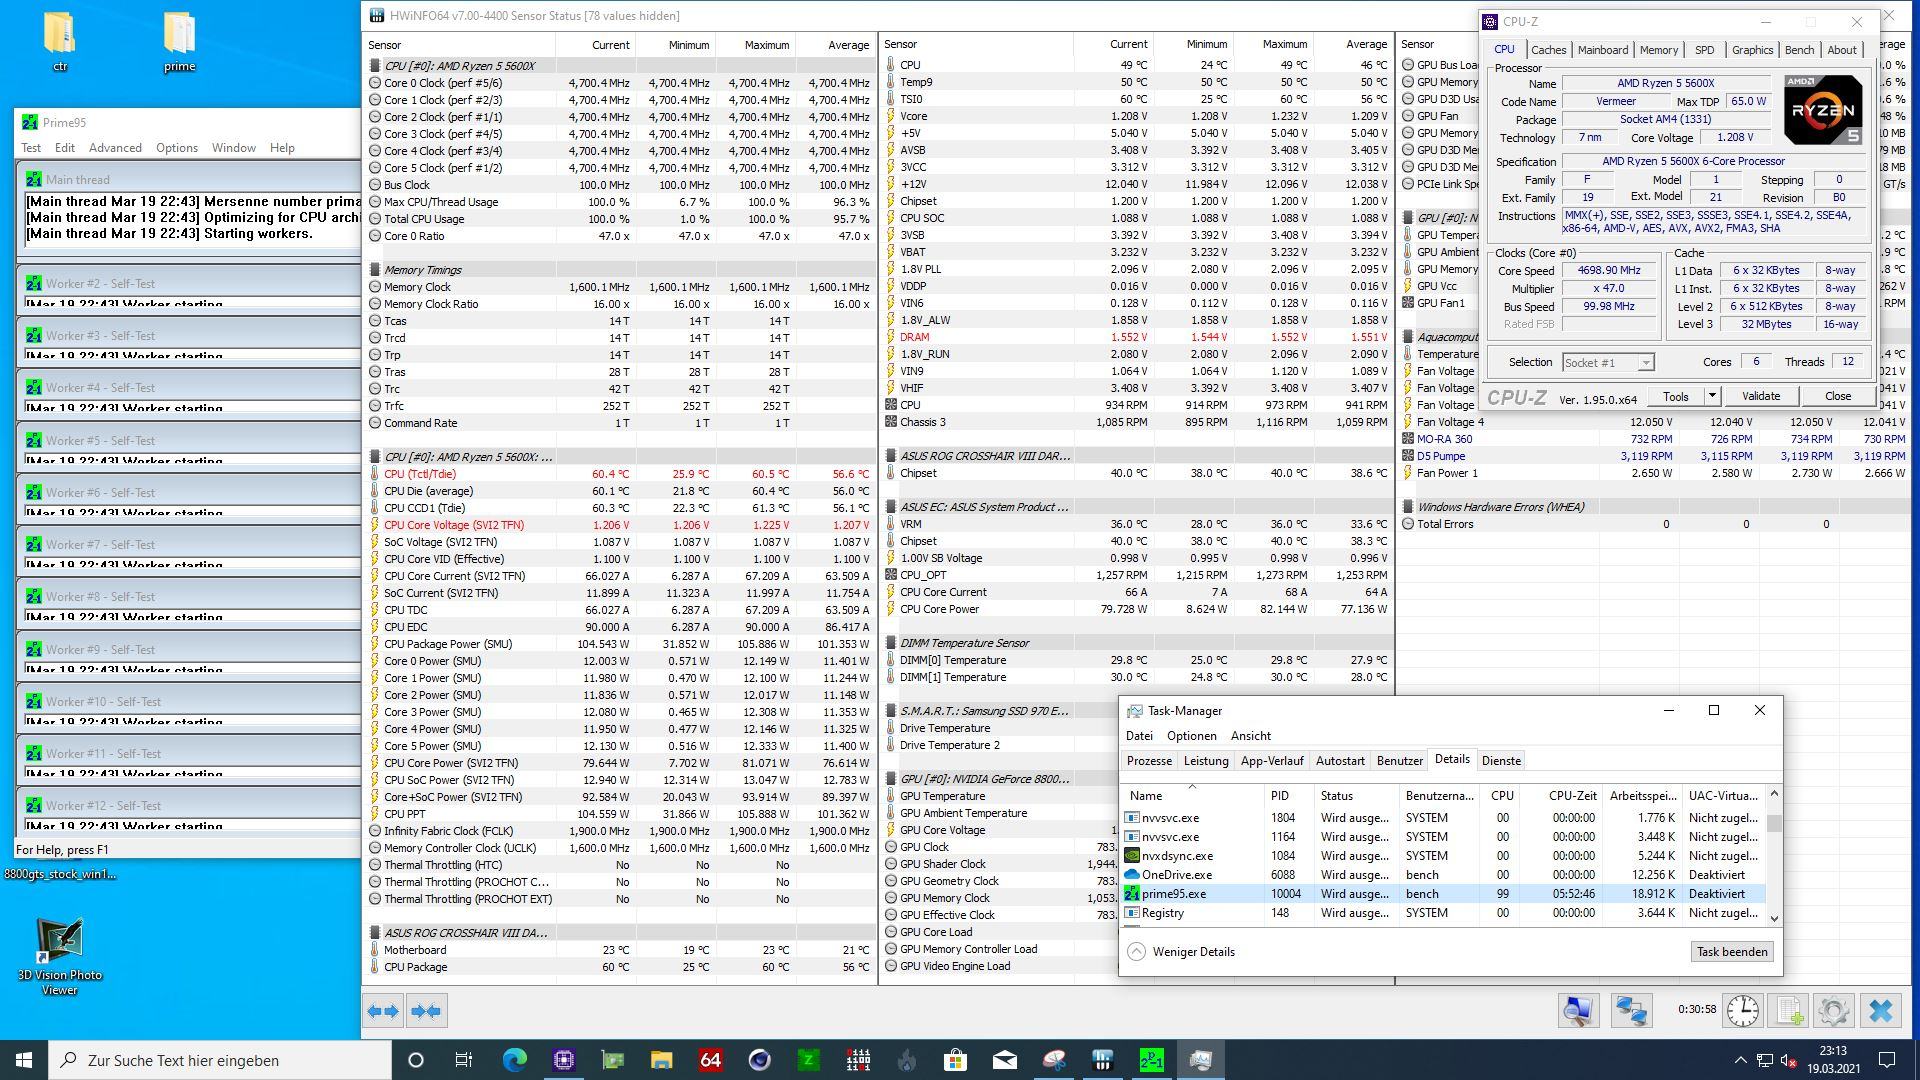Open Ansicht menu in Task-Manager
This screenshot has height=1080, width=1920.
coord(1251,735)
